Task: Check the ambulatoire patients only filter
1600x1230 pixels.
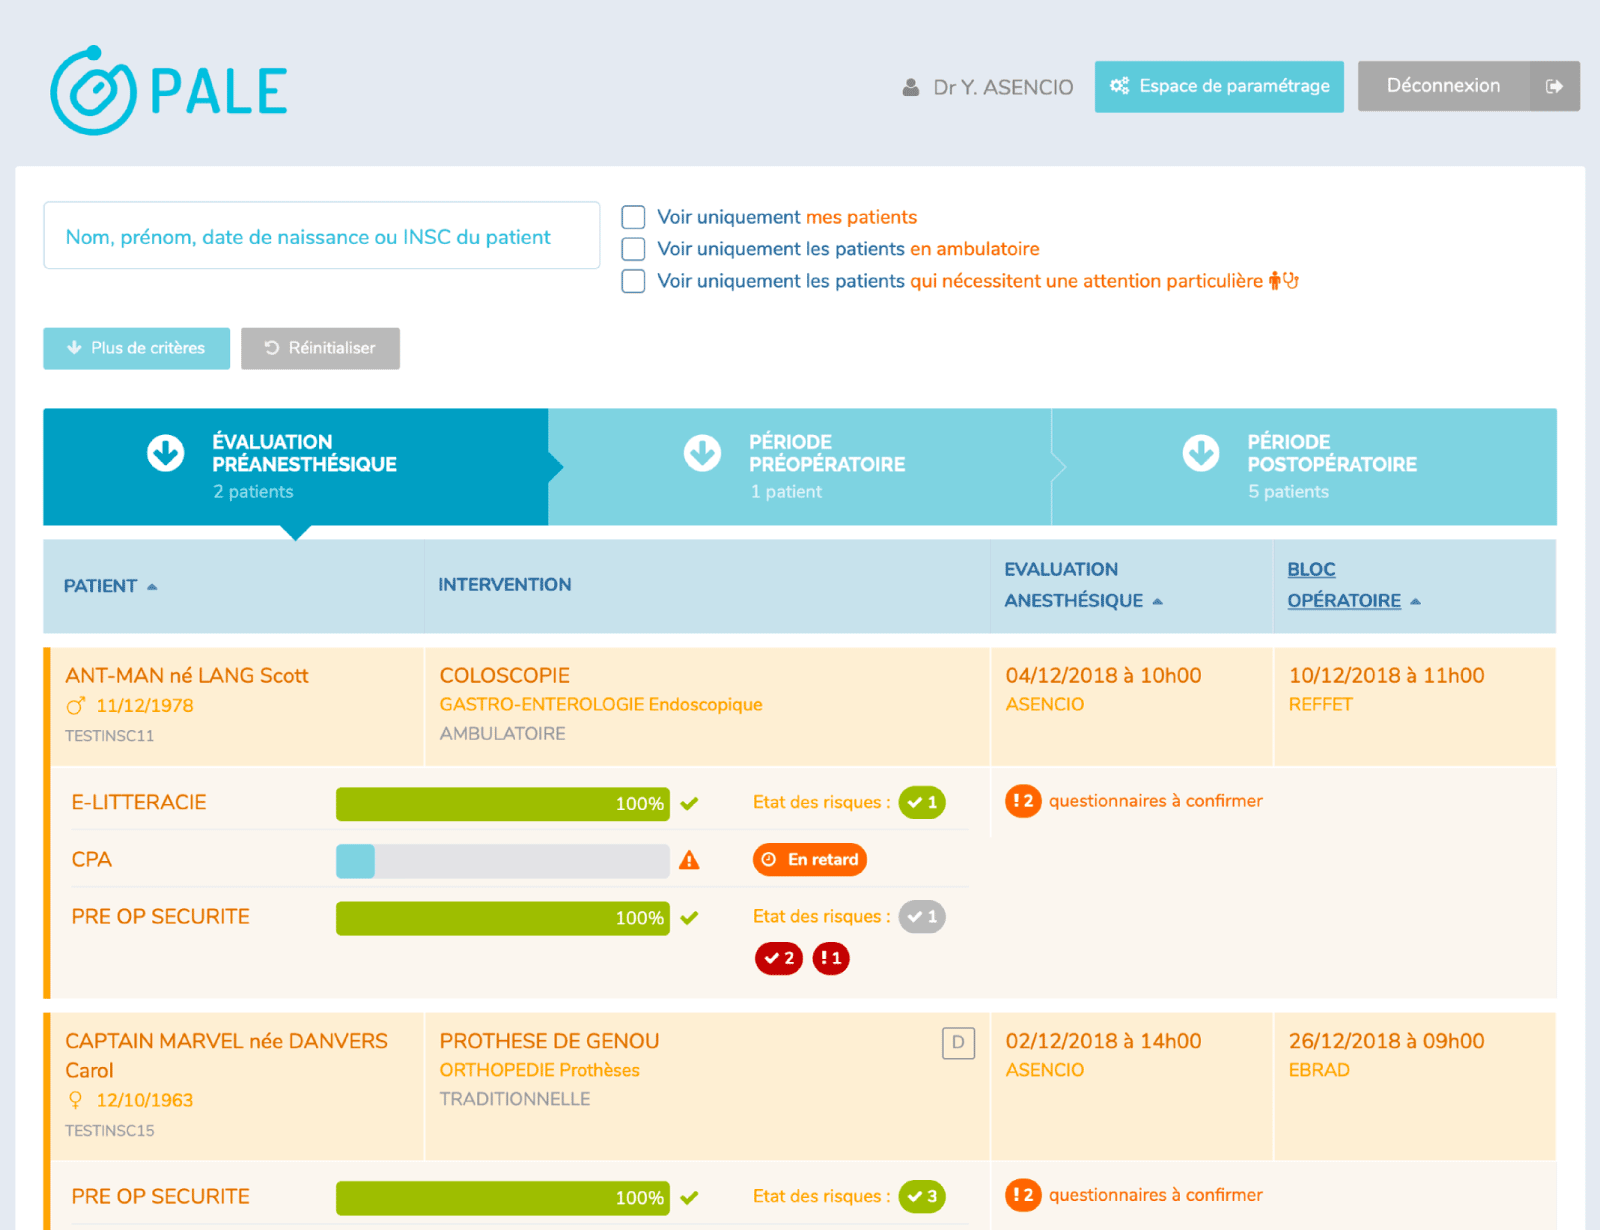Action: click(633, 249)
